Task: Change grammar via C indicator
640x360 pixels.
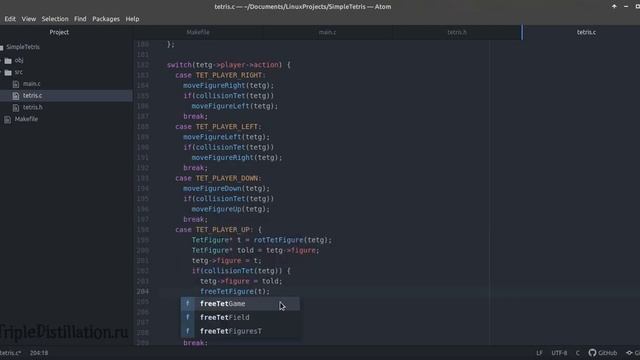Action: 577,353
